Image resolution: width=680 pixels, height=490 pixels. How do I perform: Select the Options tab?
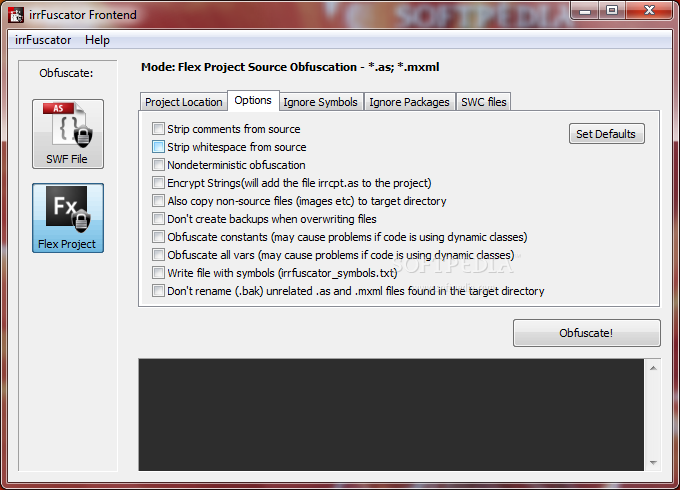pyautogui.click(x=253, y=101)
